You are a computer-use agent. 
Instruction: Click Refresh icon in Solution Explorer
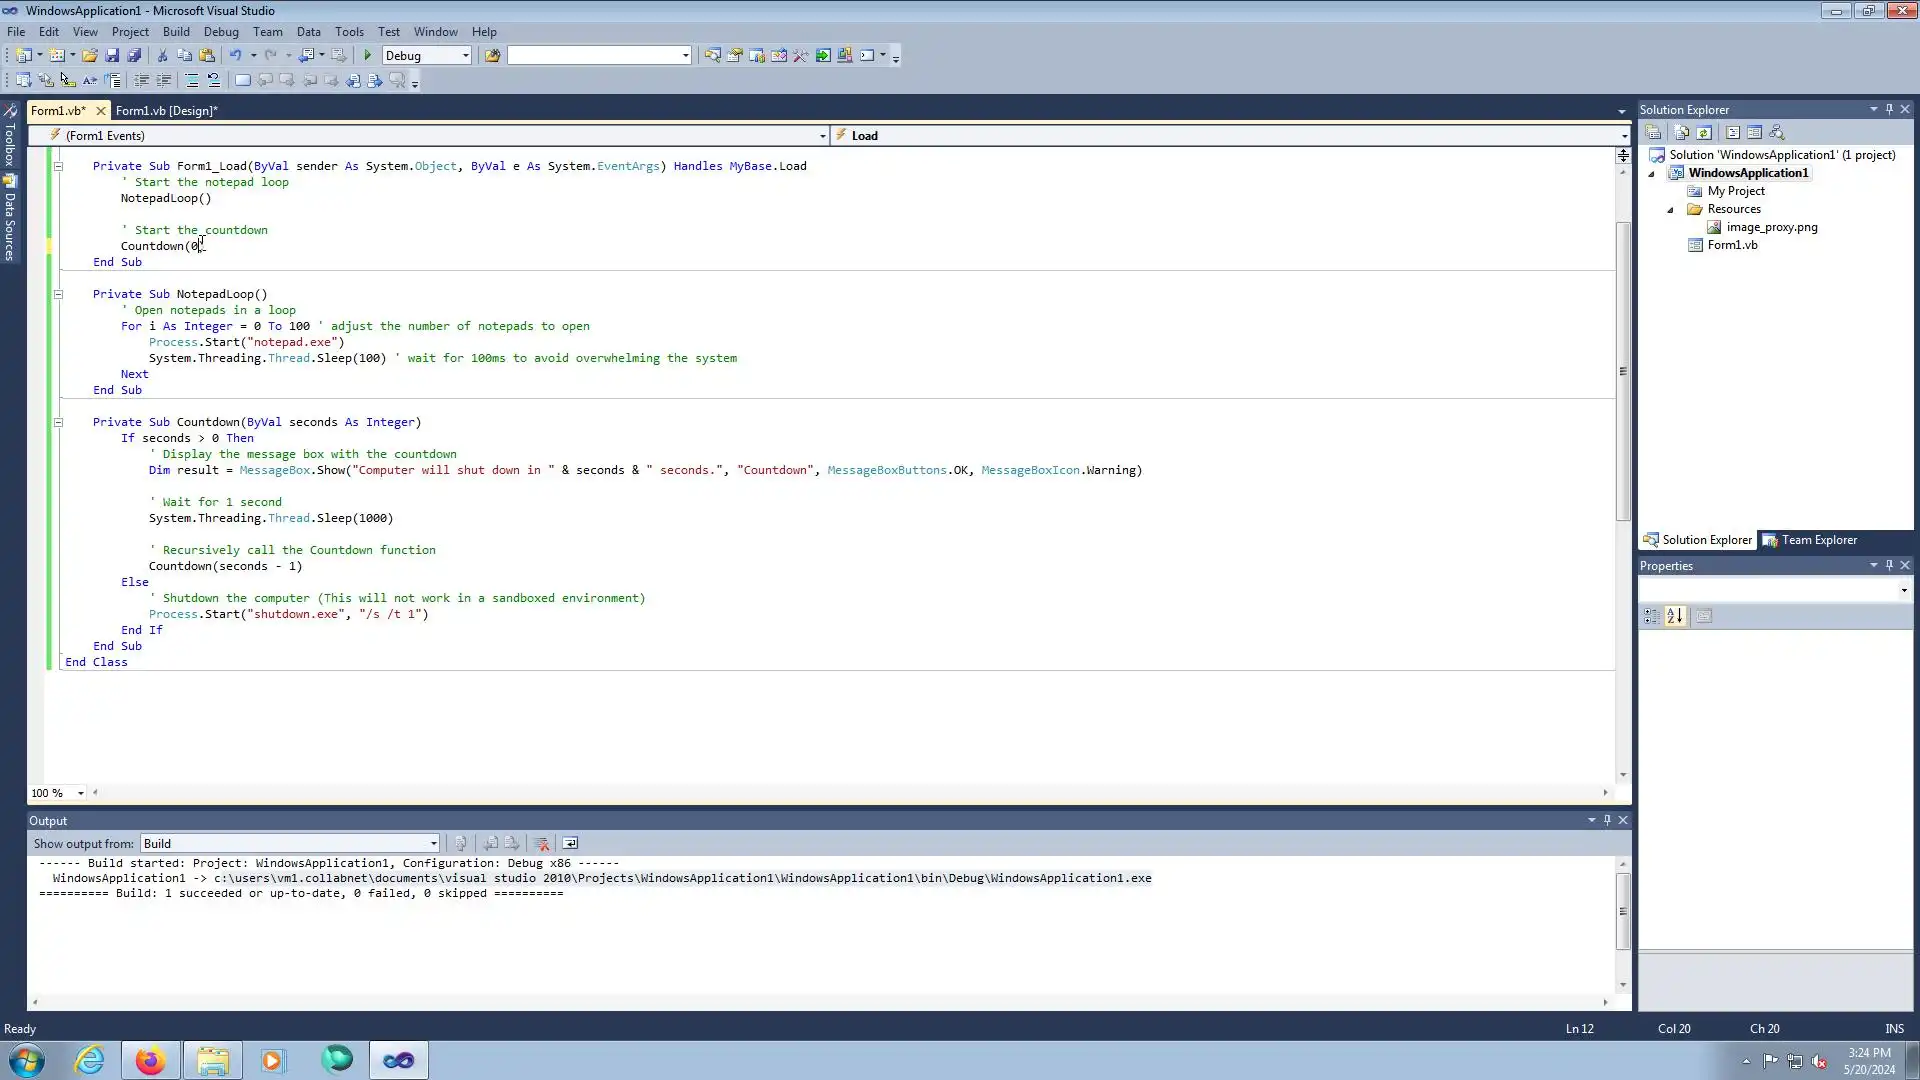[1704, 133]
